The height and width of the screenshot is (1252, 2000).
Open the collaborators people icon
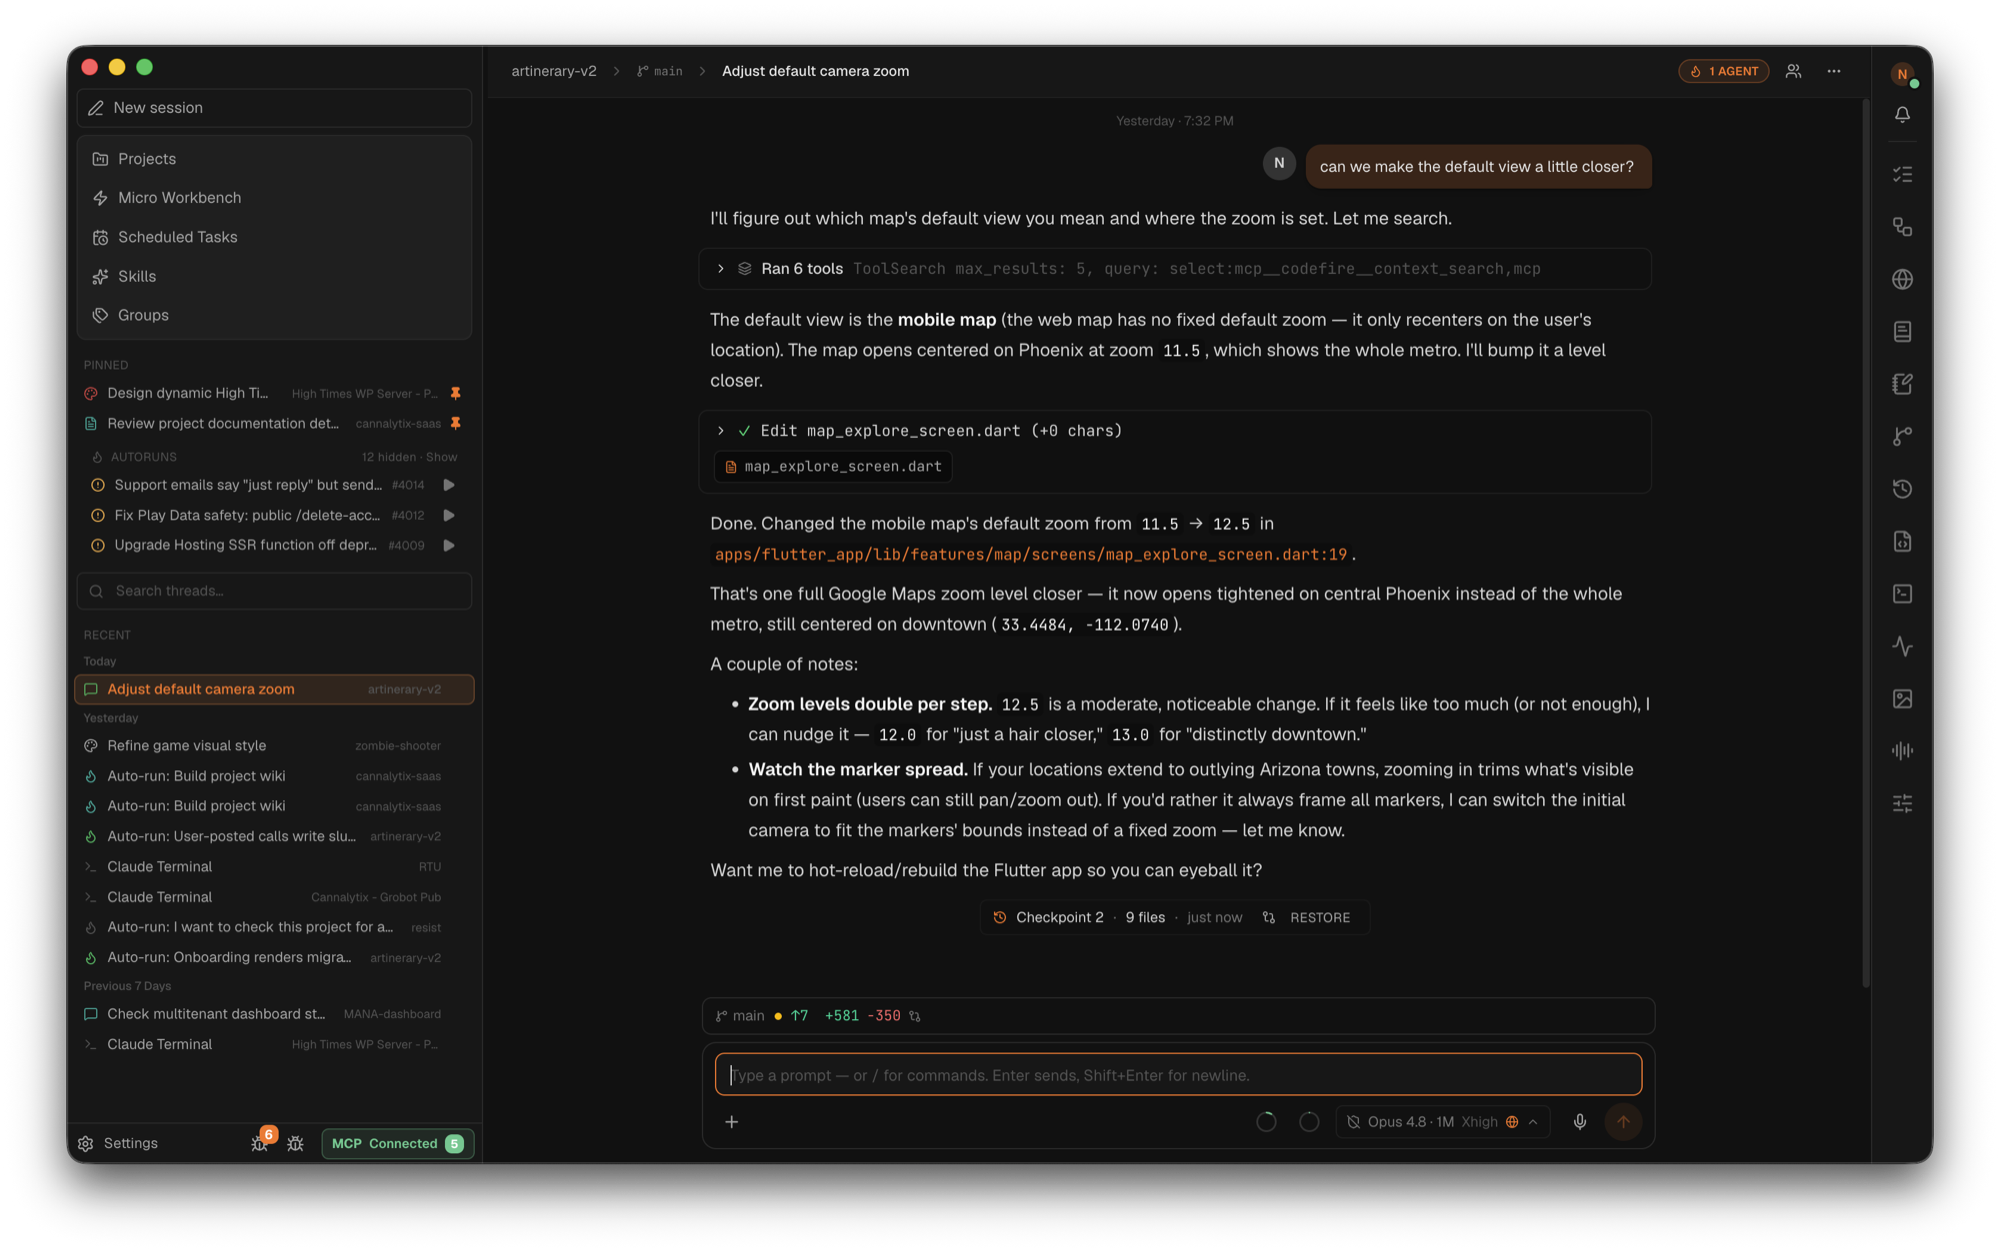point(1793,71)
